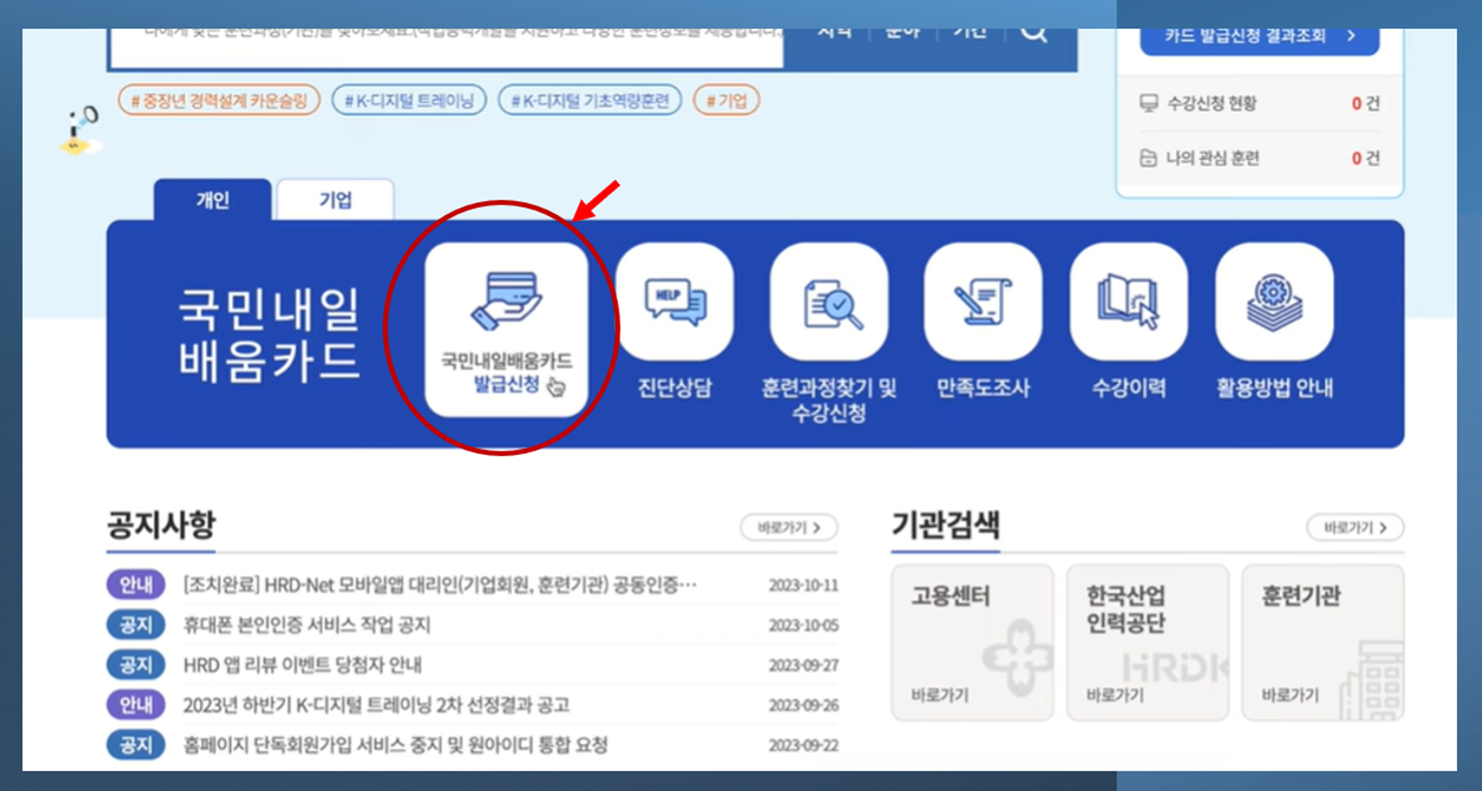The image size is (1482, 791).
Task: Click the 기관검색 section heading
Action: 945,525
